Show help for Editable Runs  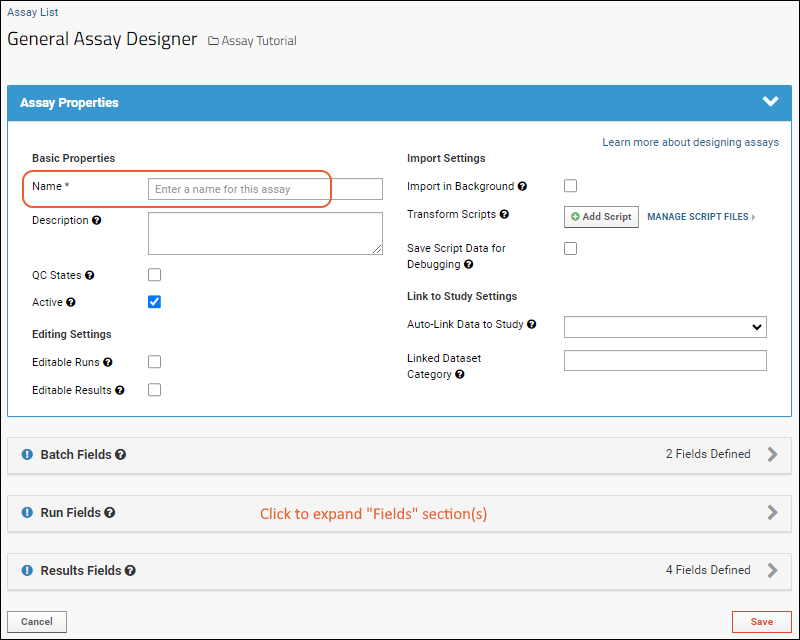108,362
